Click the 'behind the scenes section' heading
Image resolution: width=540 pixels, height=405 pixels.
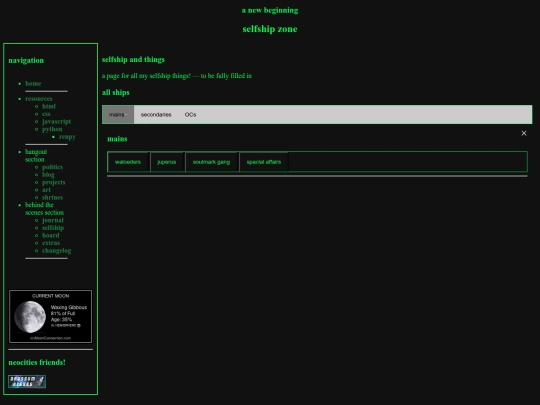44,209
